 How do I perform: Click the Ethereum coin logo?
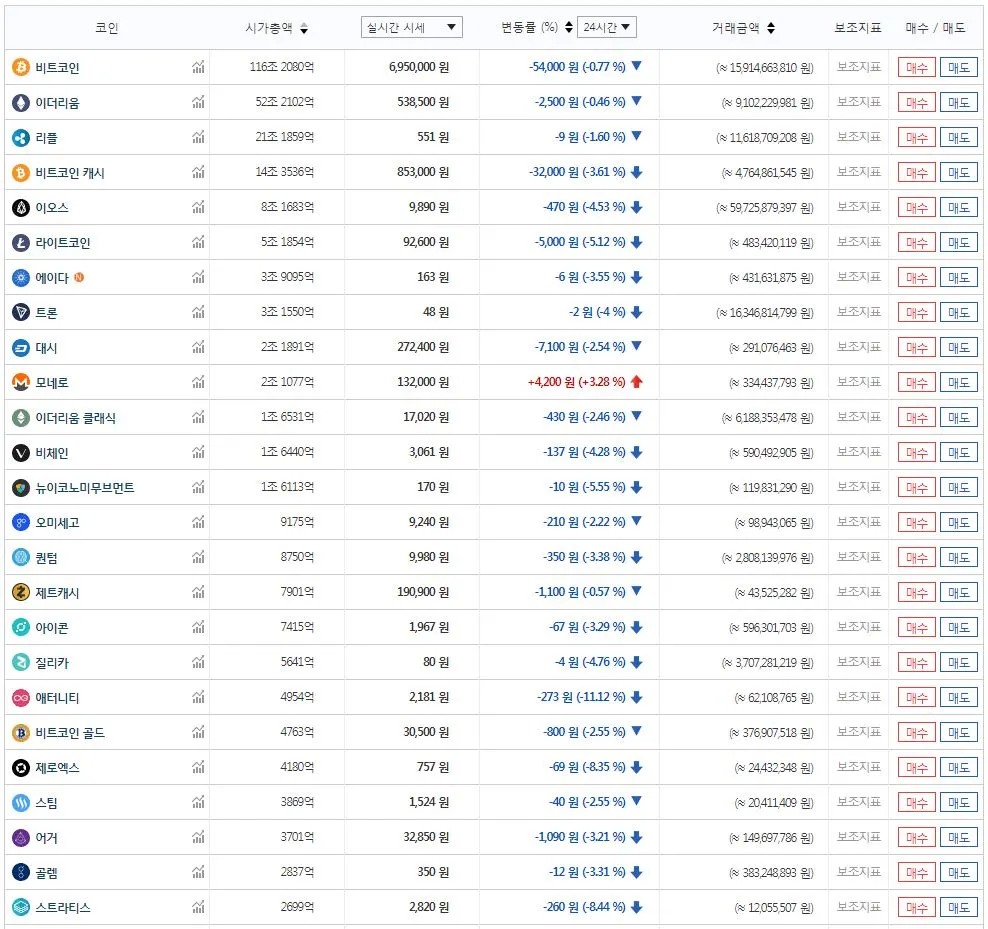[21, 102]
